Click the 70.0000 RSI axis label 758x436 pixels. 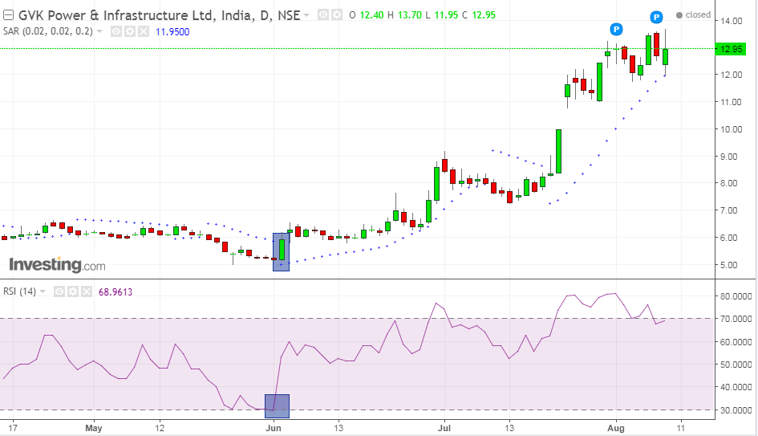pos(737,319)
